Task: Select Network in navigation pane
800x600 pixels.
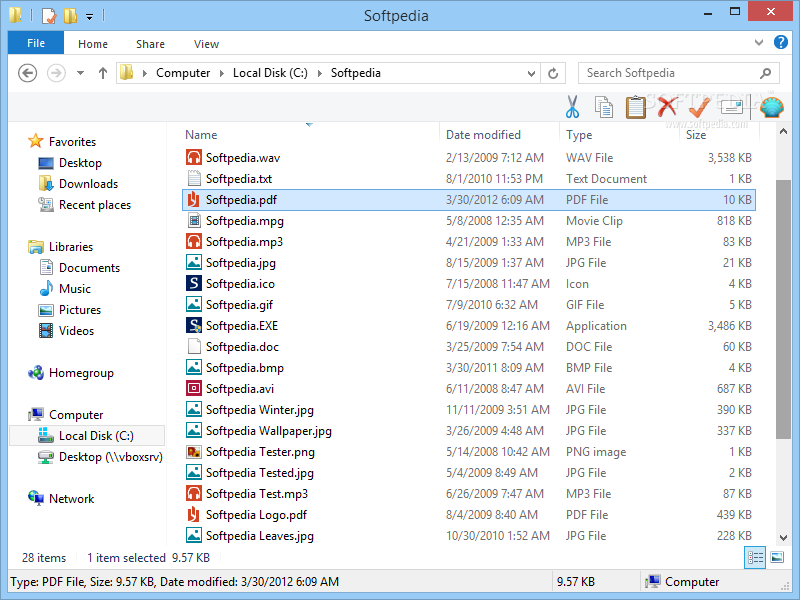Action: tap(71, 498)
